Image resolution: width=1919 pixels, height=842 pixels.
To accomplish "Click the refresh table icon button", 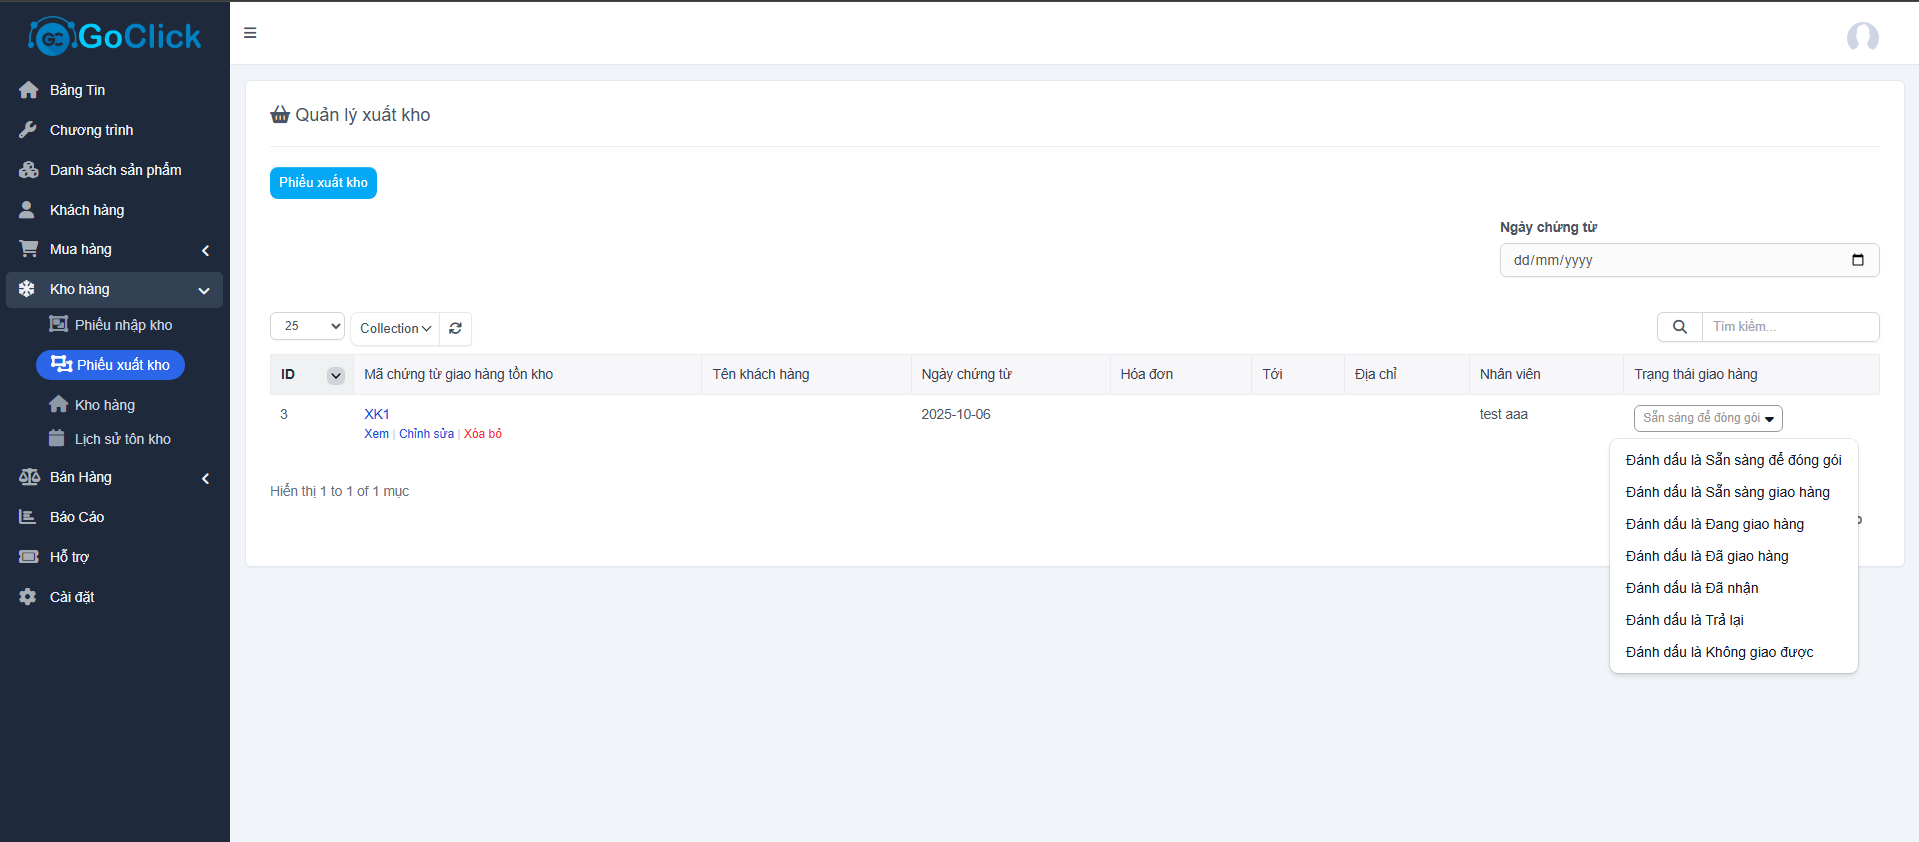I will click(455, 328).
